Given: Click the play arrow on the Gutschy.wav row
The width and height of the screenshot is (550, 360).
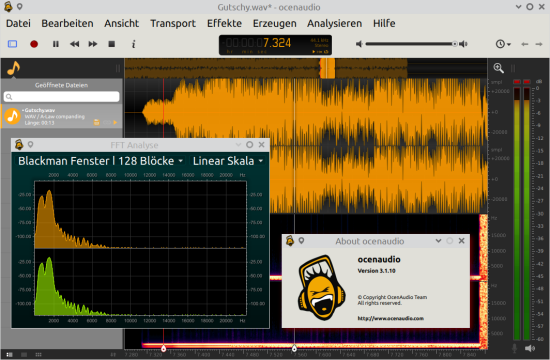Looking at the screenshot, I should tap(115, 122).
